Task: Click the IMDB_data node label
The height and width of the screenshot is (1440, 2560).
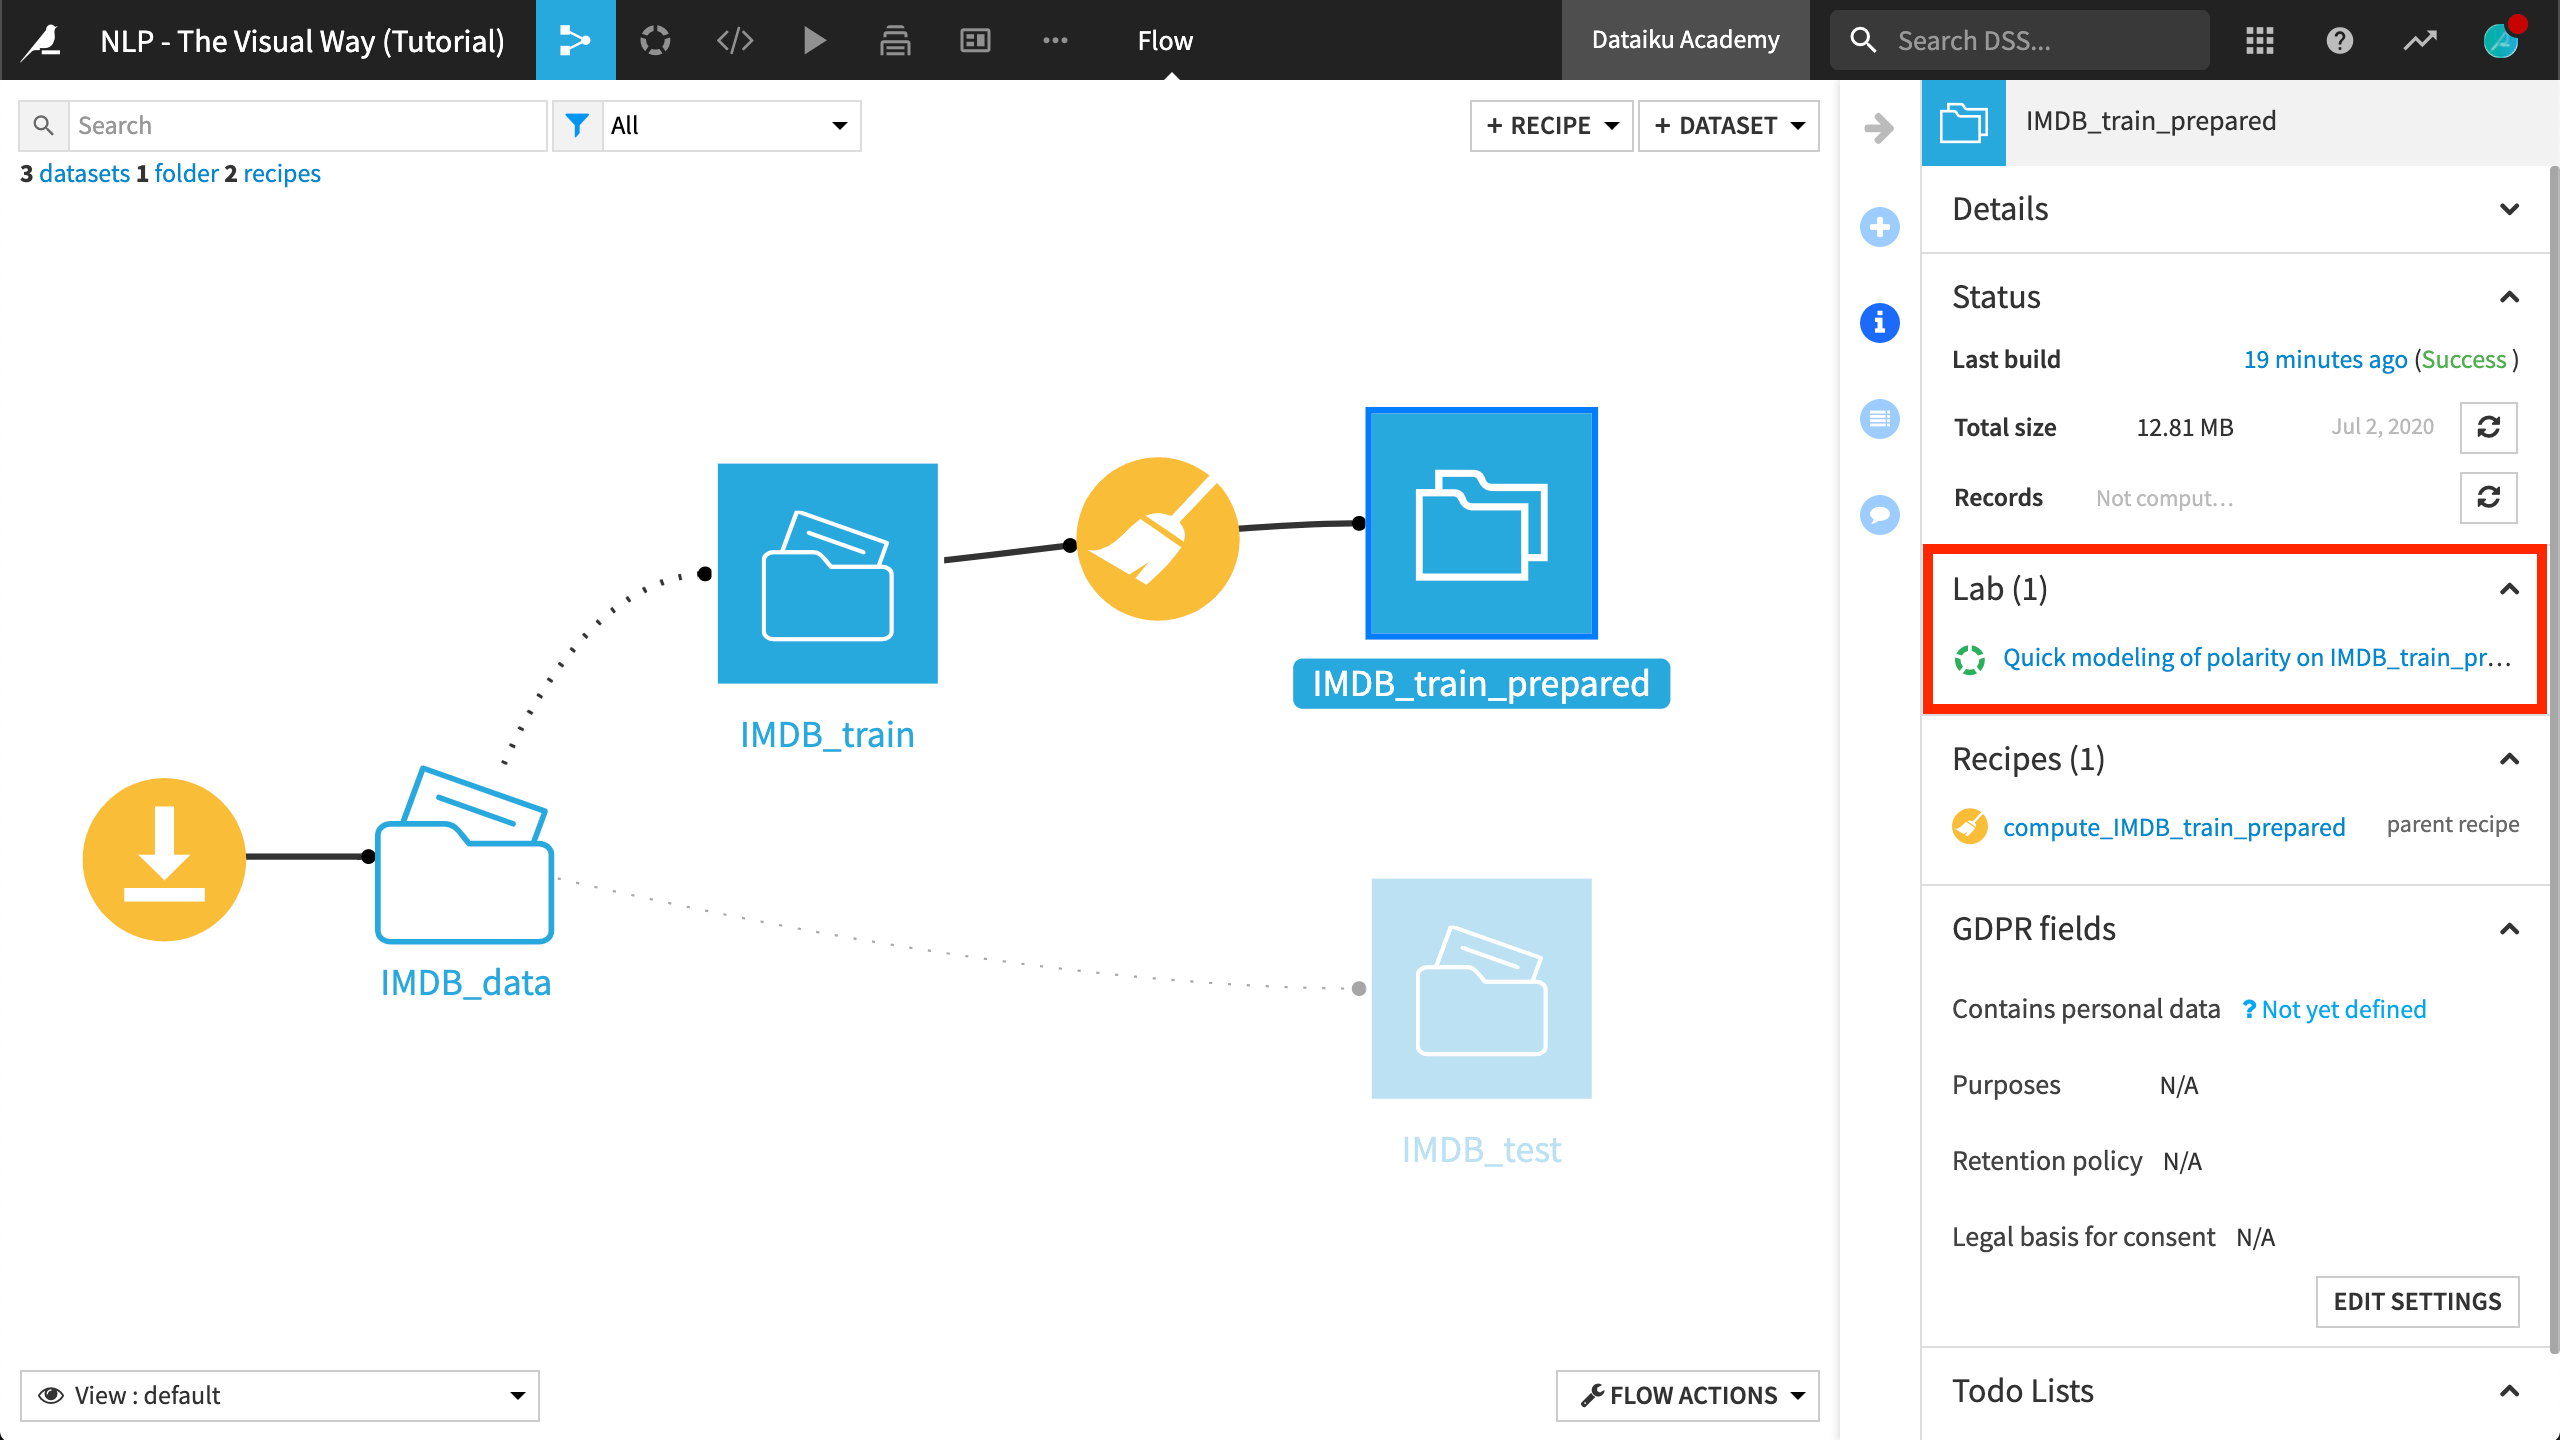Action: [x=465, y=983]
